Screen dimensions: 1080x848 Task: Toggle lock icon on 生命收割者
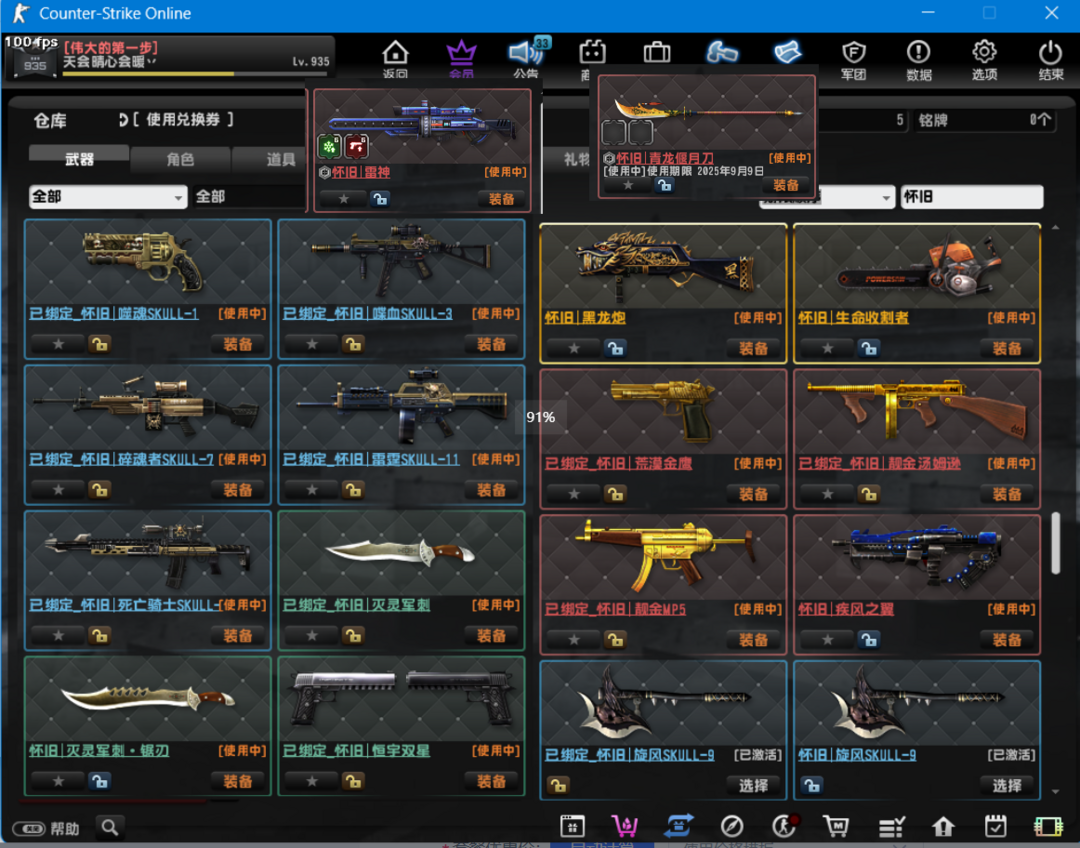coord(869,348)
